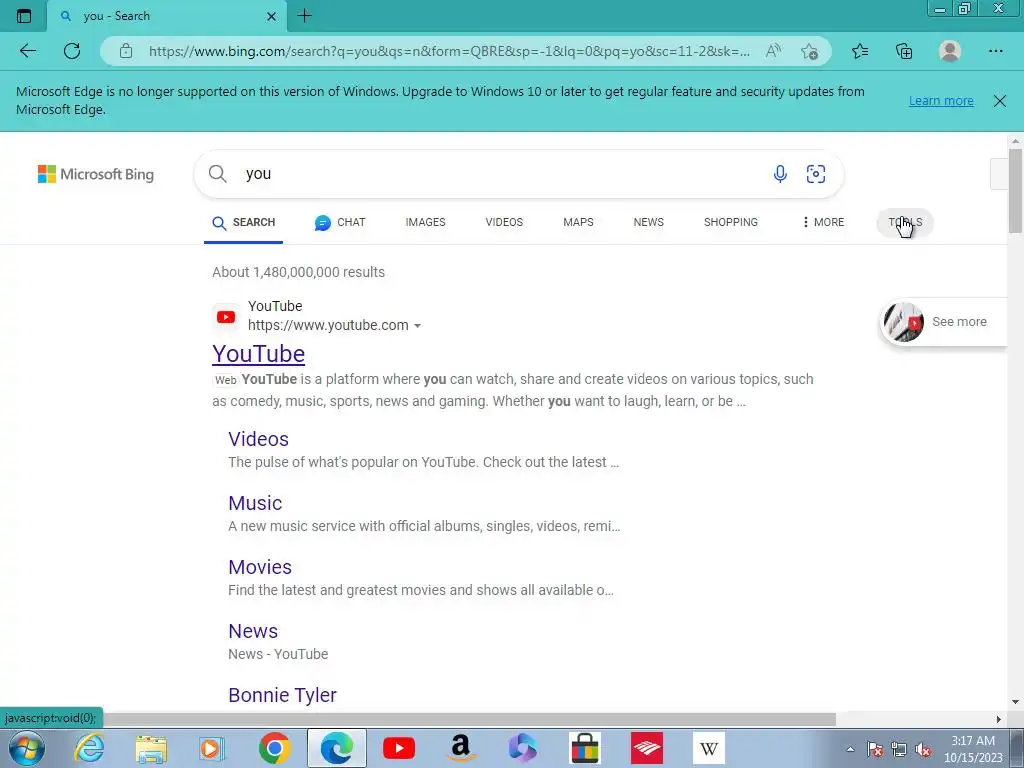Open the Amazon taskbar shortcut
Screen dimensions: 1024x768
tap(460, 748)
